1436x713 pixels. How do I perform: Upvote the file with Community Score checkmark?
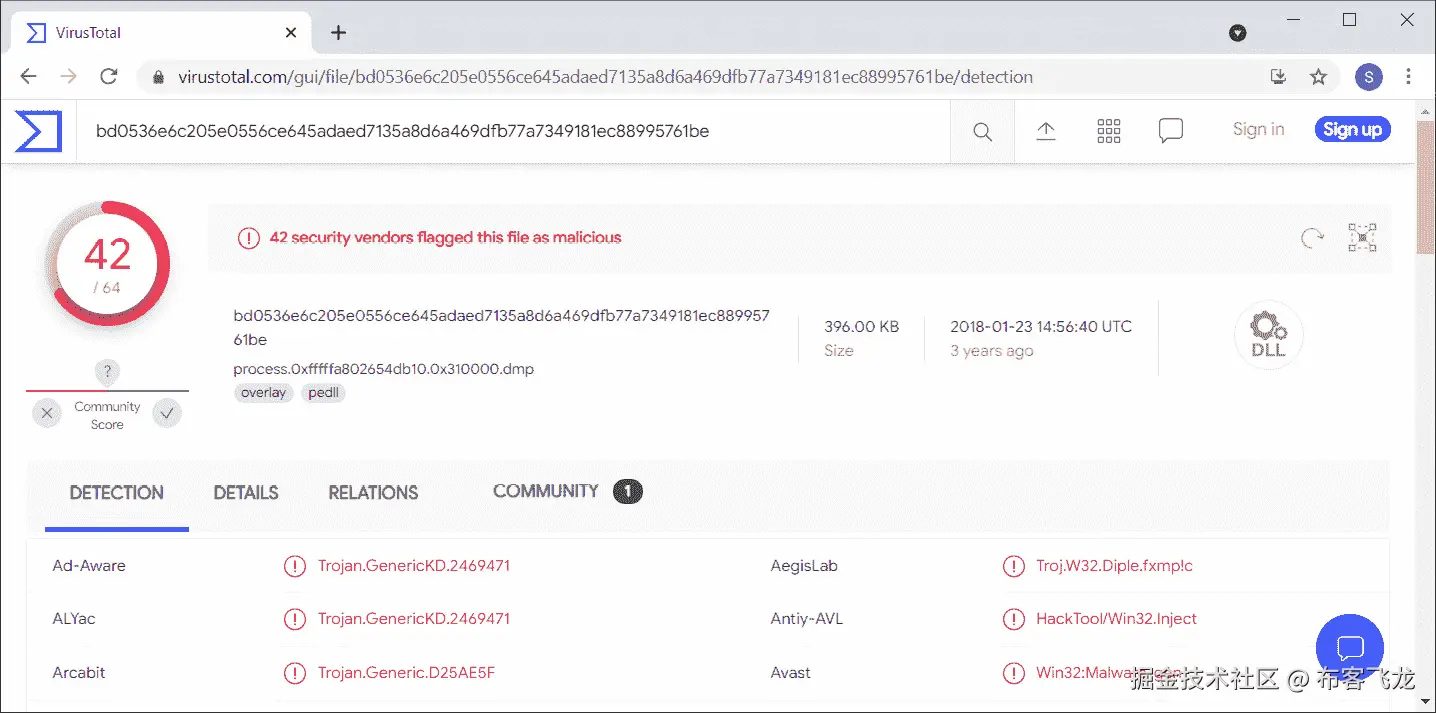pyautogui.click(x=167, y=412)
